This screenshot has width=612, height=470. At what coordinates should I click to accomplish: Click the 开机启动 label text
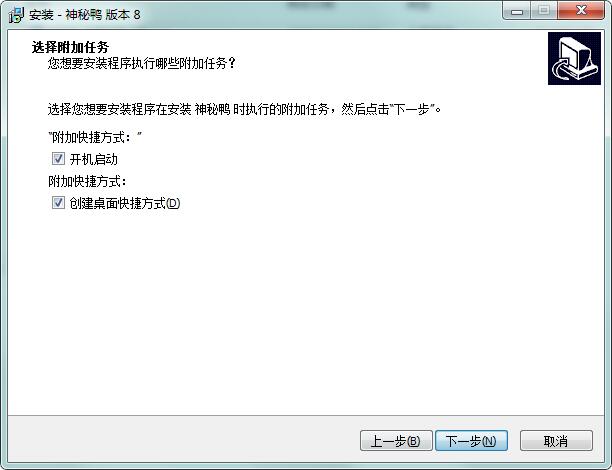94,159
